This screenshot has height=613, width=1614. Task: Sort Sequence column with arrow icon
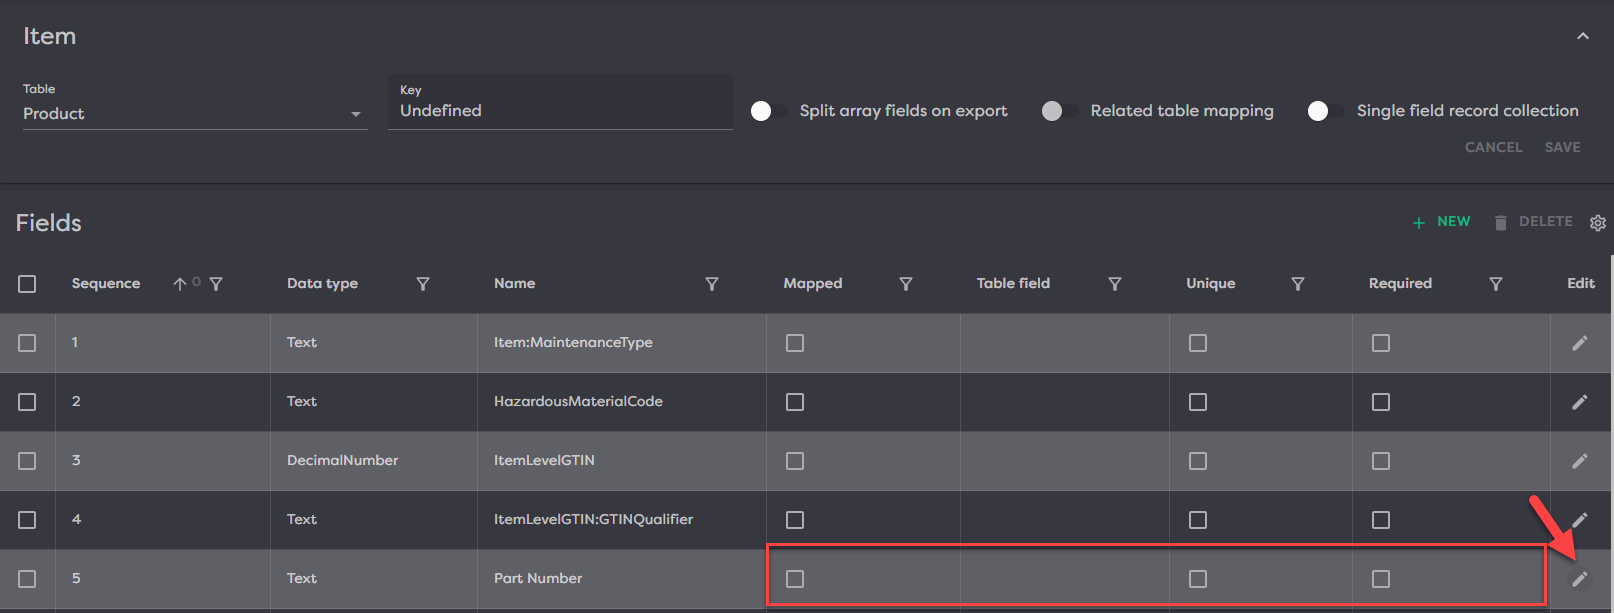[180, 284]
